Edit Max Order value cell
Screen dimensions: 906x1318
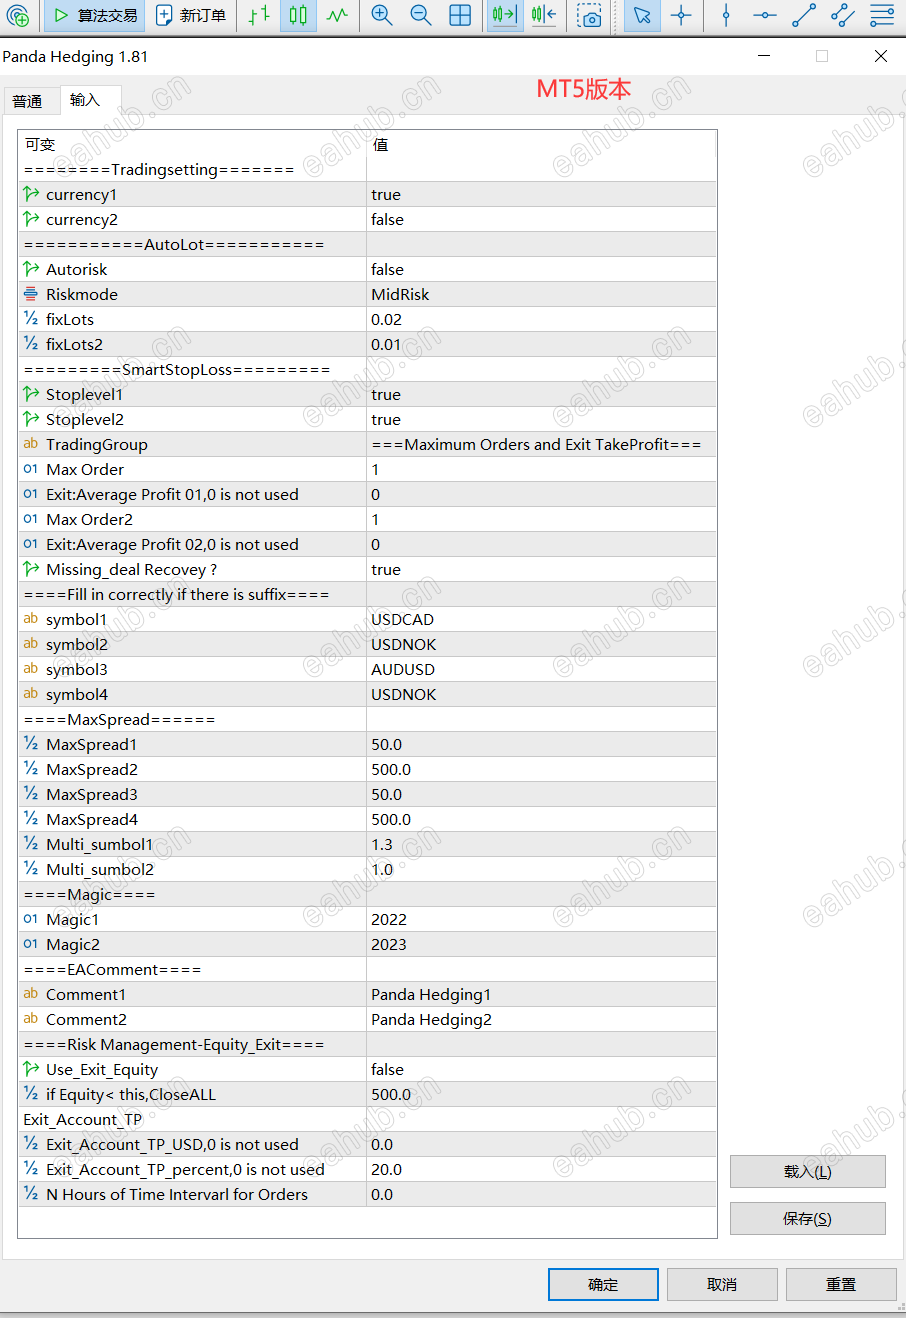click(541, 470)
